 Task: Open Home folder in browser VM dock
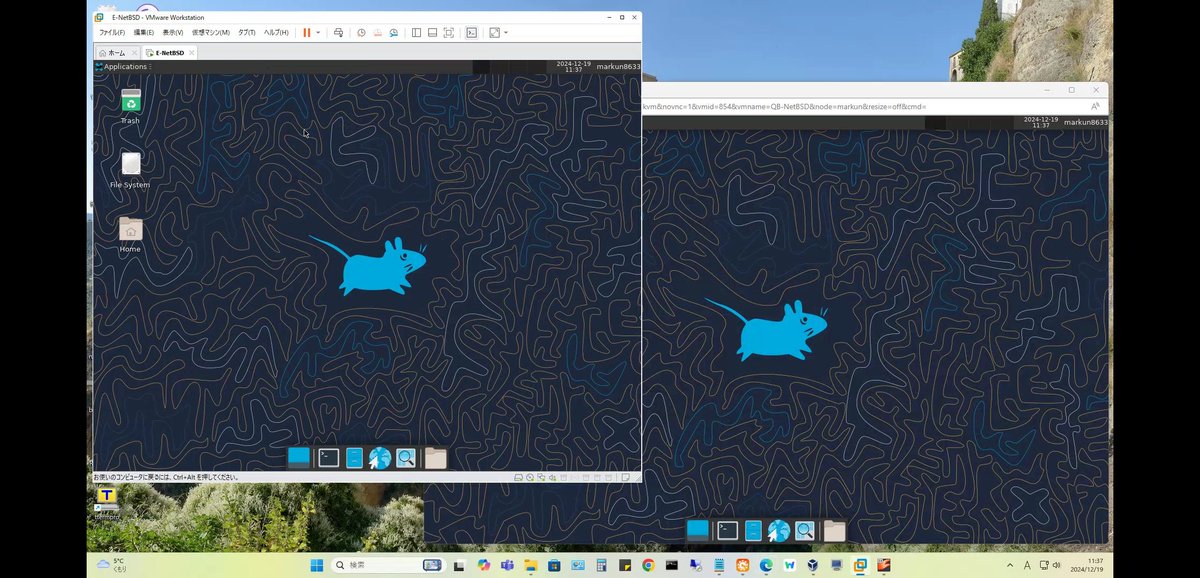click(834, 530)
